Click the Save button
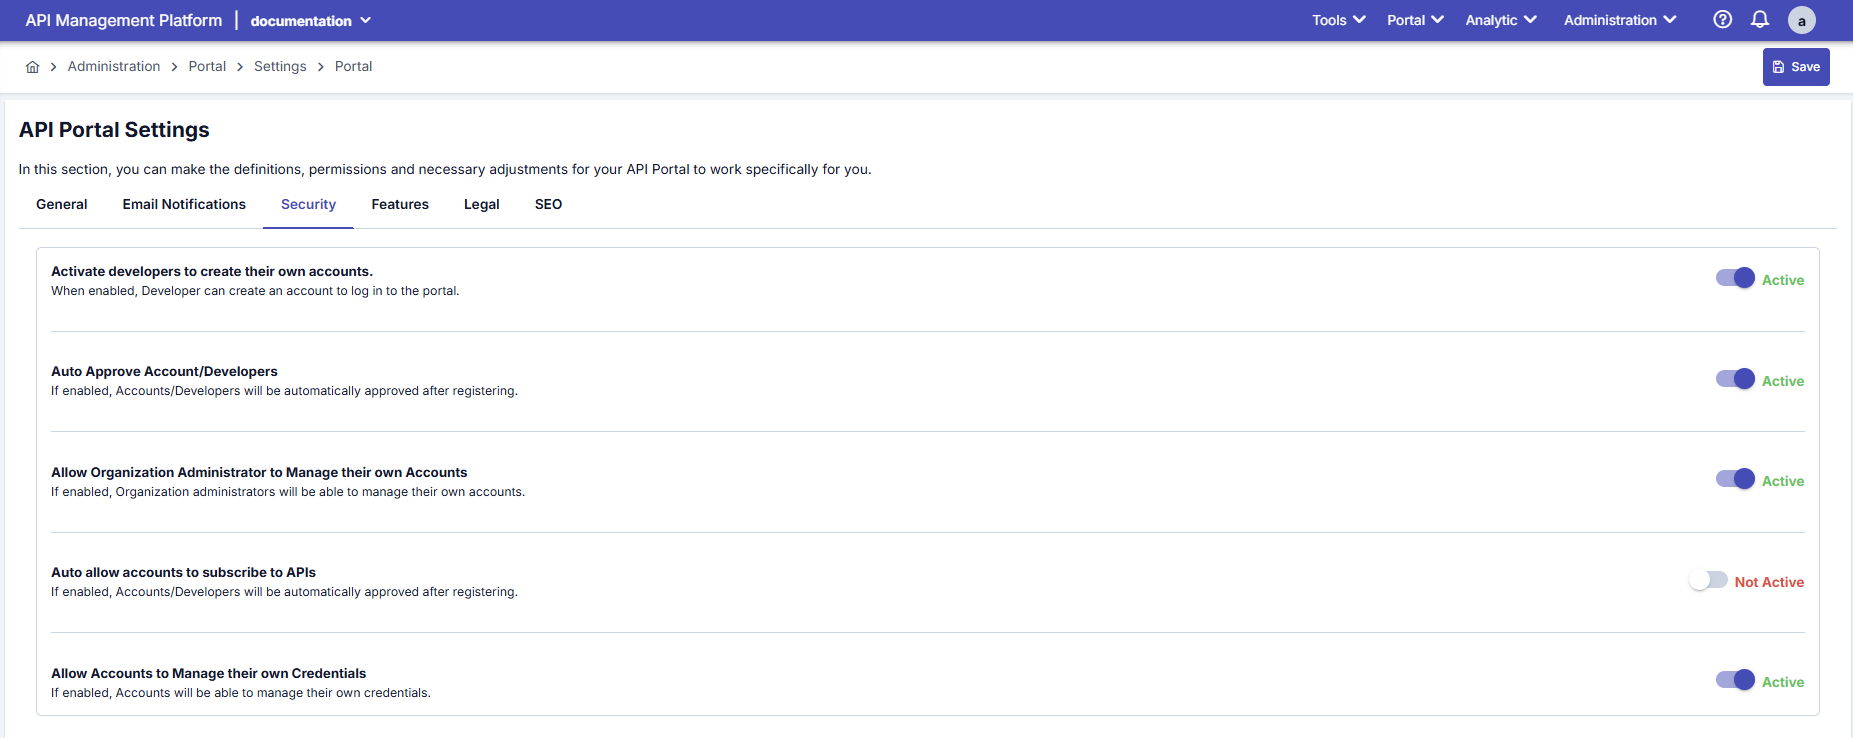This screenshot has width=1853, height=738. (1795, 67)
